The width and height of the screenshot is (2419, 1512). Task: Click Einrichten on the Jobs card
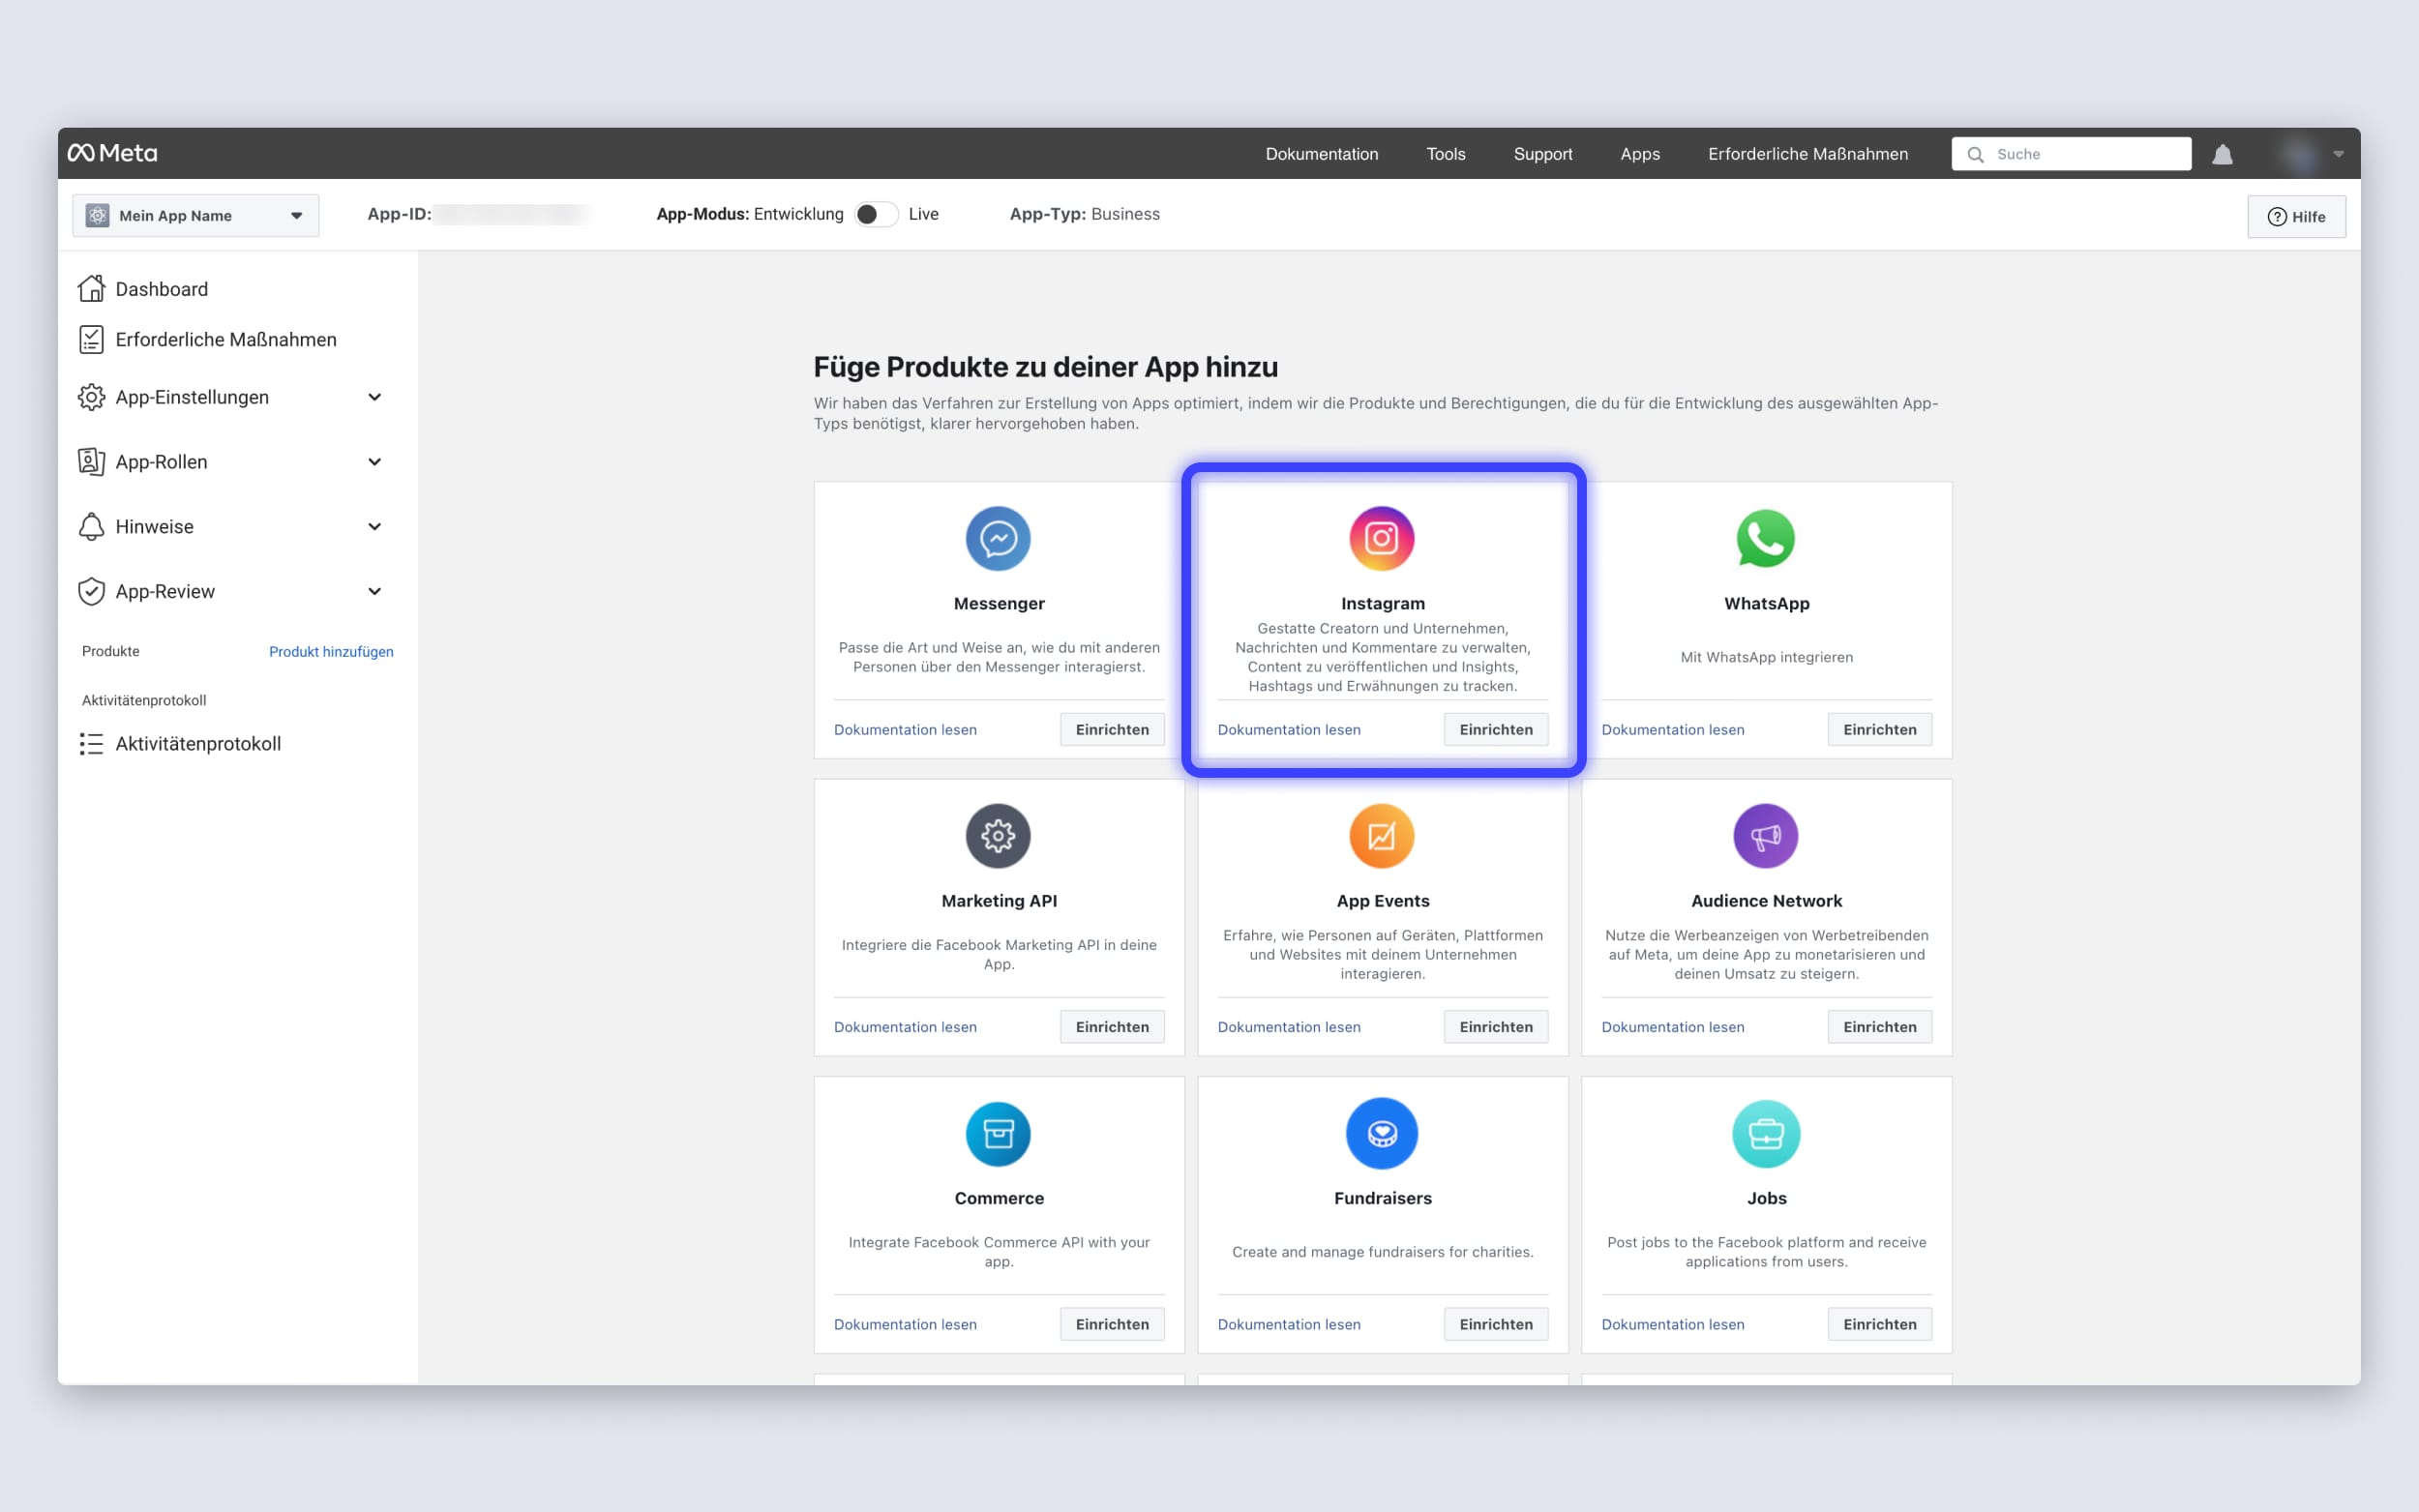[x=1879, y=1323]
